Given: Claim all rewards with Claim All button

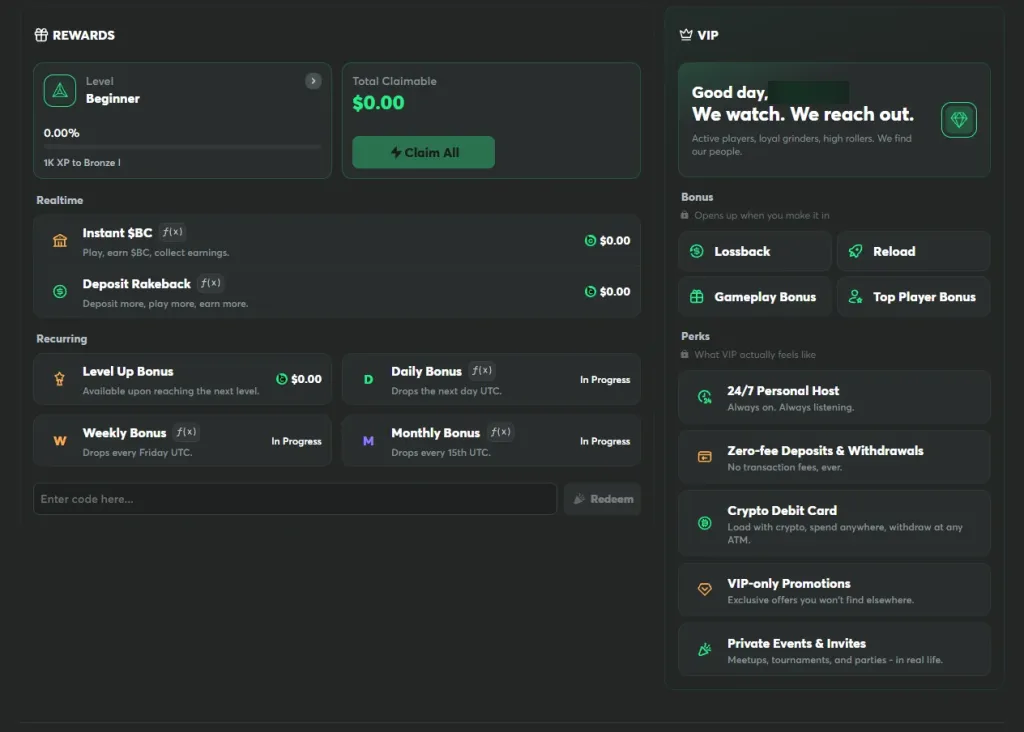Looking at the screenshot, I should pos(423,152).
